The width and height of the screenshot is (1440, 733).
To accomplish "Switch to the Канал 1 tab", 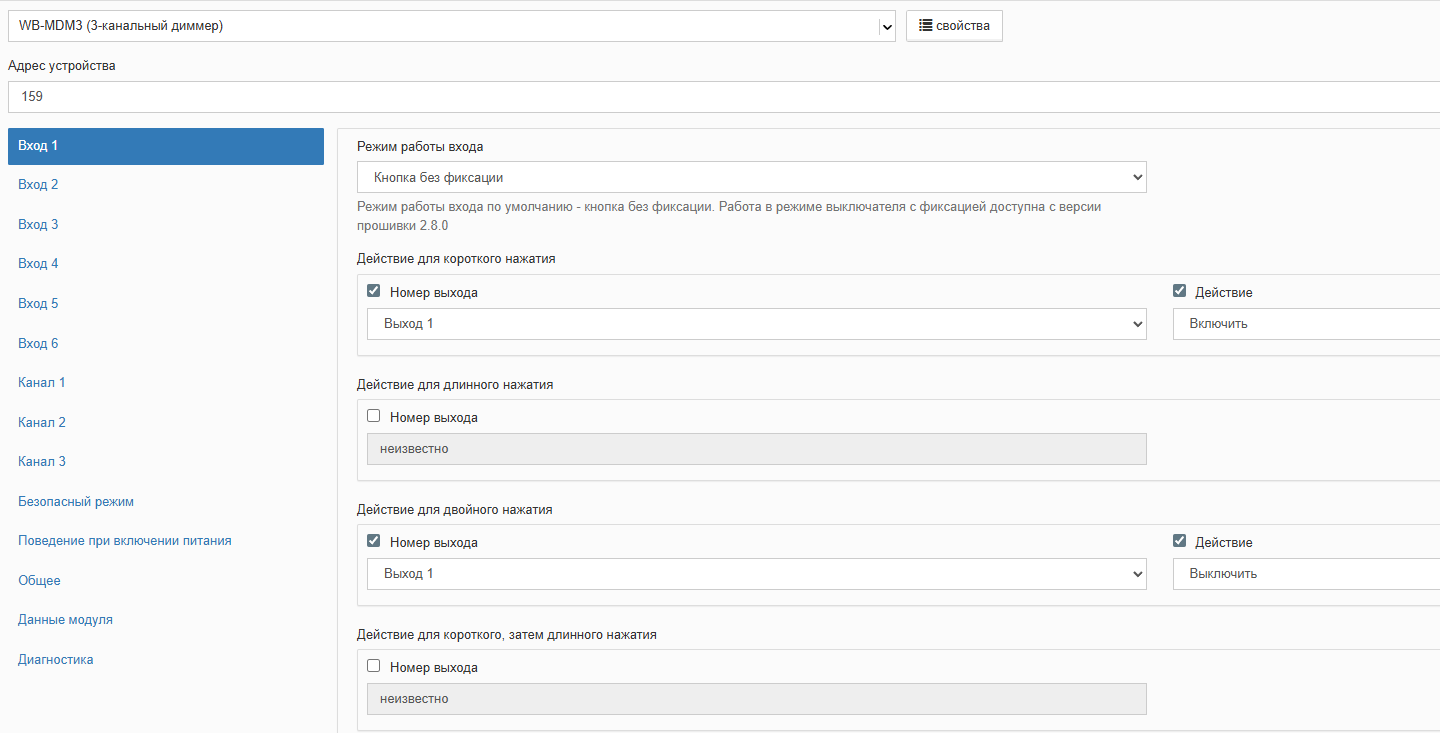I will (x=42, y=383).
